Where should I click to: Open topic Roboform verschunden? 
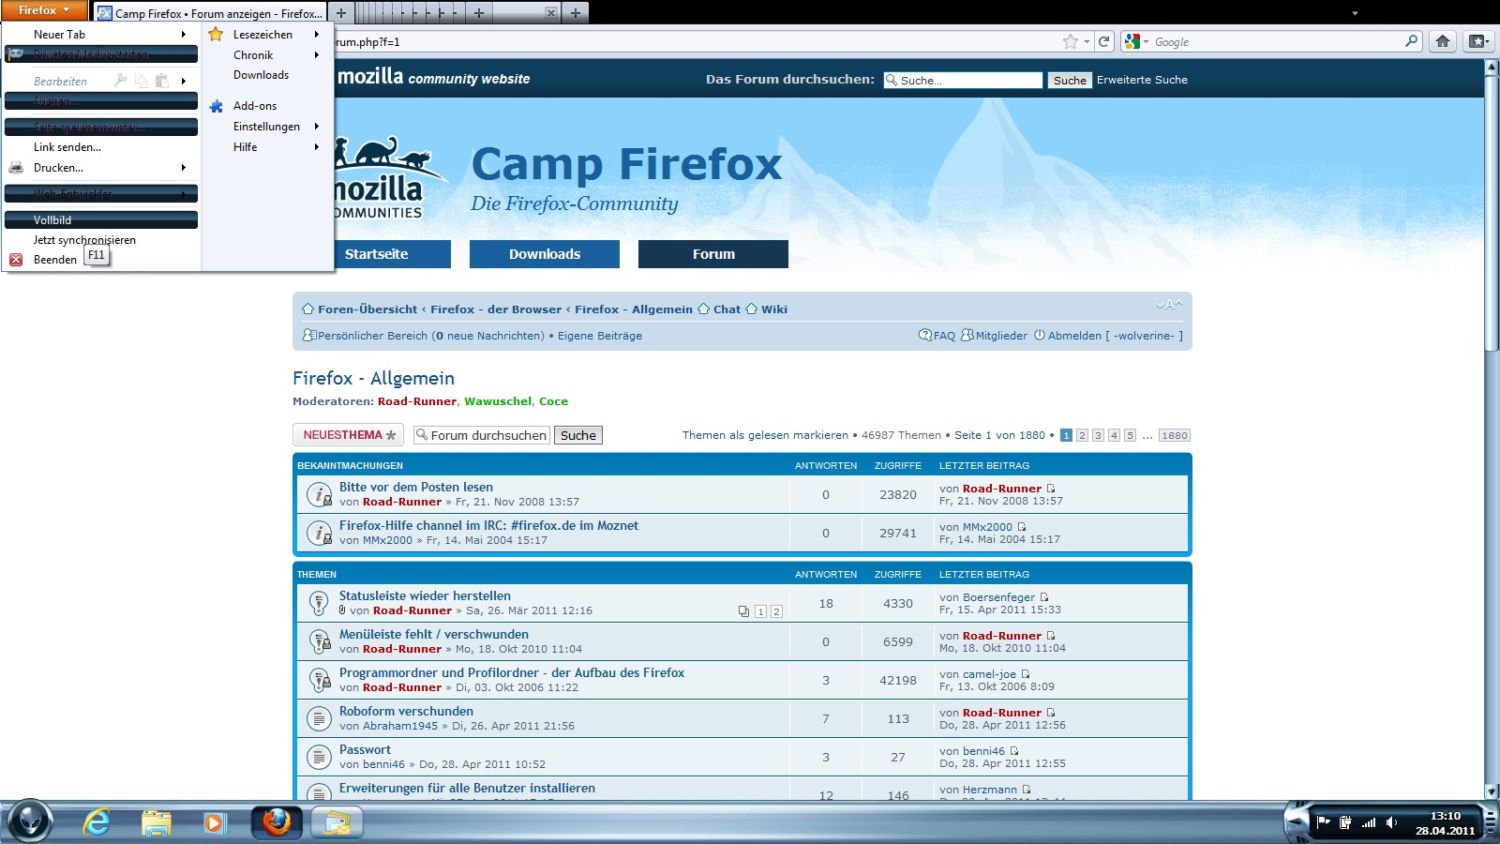coord(406,712)
